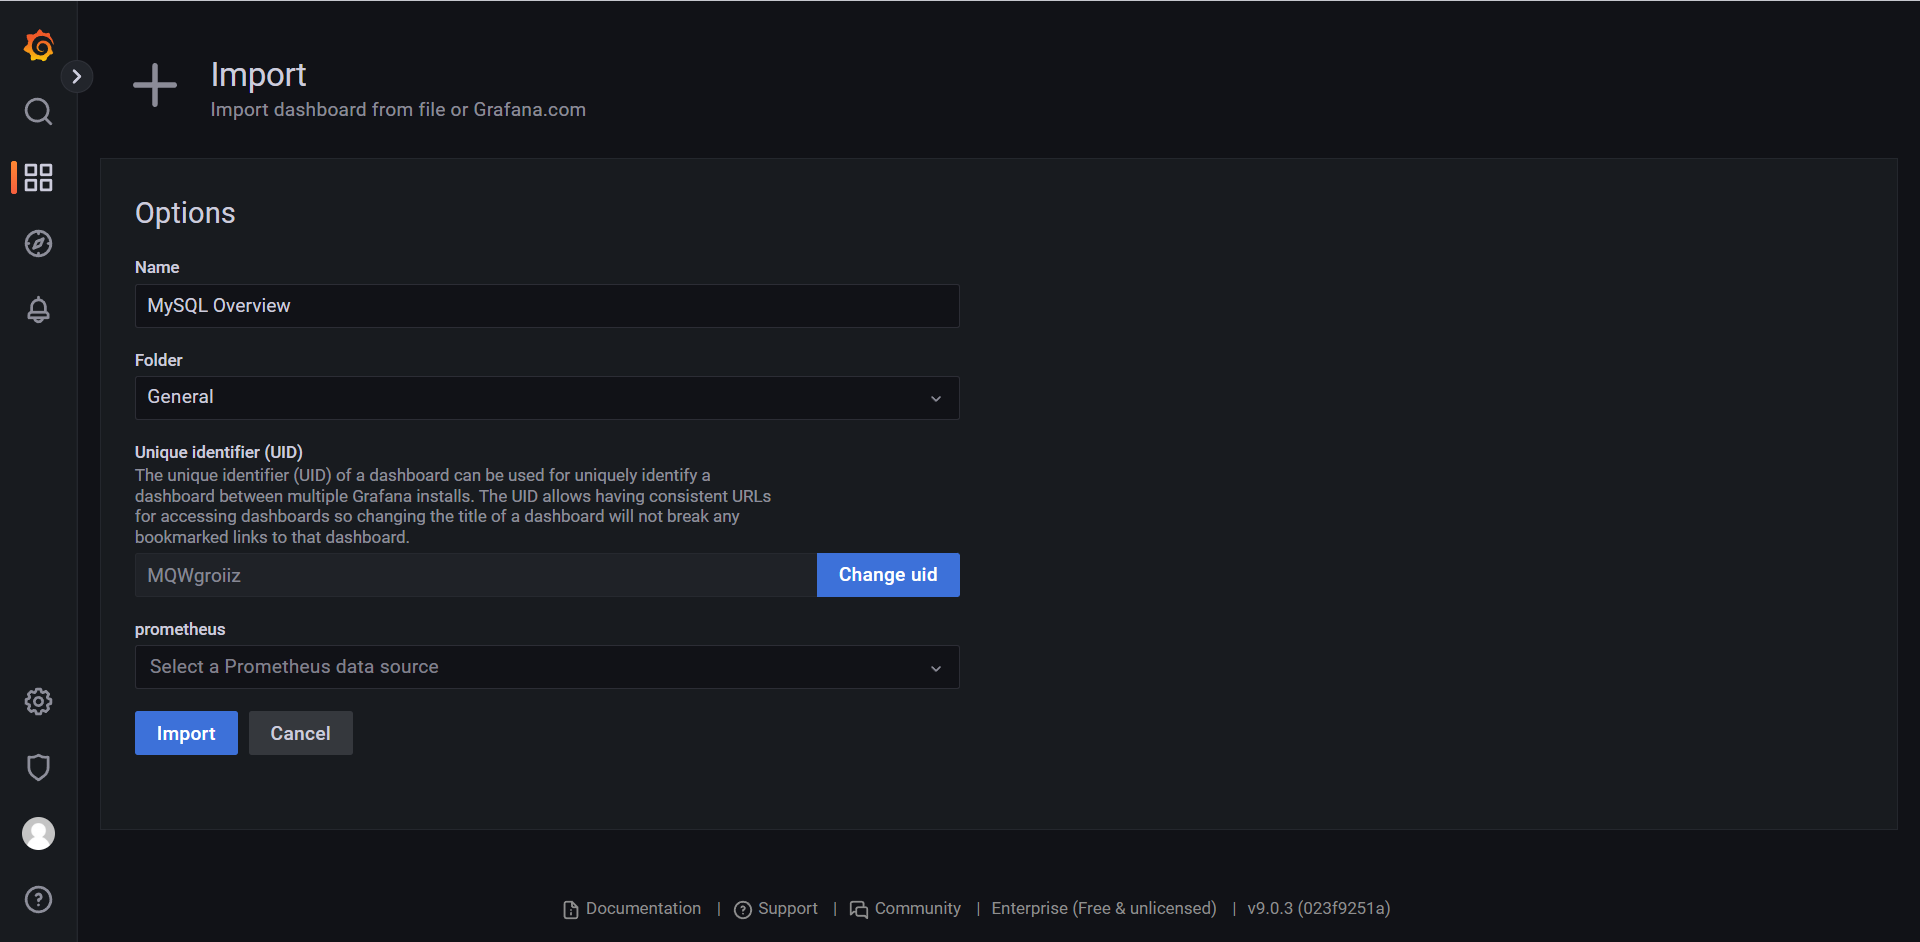This screenshot has width=1920, height=942.
Task: Open the user profile avatar
Action: [x=38, y=833]
